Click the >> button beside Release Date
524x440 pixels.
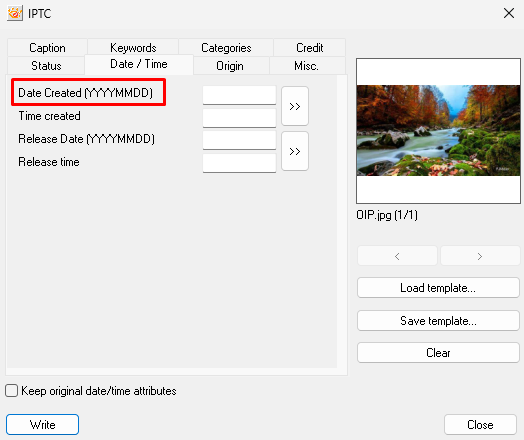coord(295,151)
